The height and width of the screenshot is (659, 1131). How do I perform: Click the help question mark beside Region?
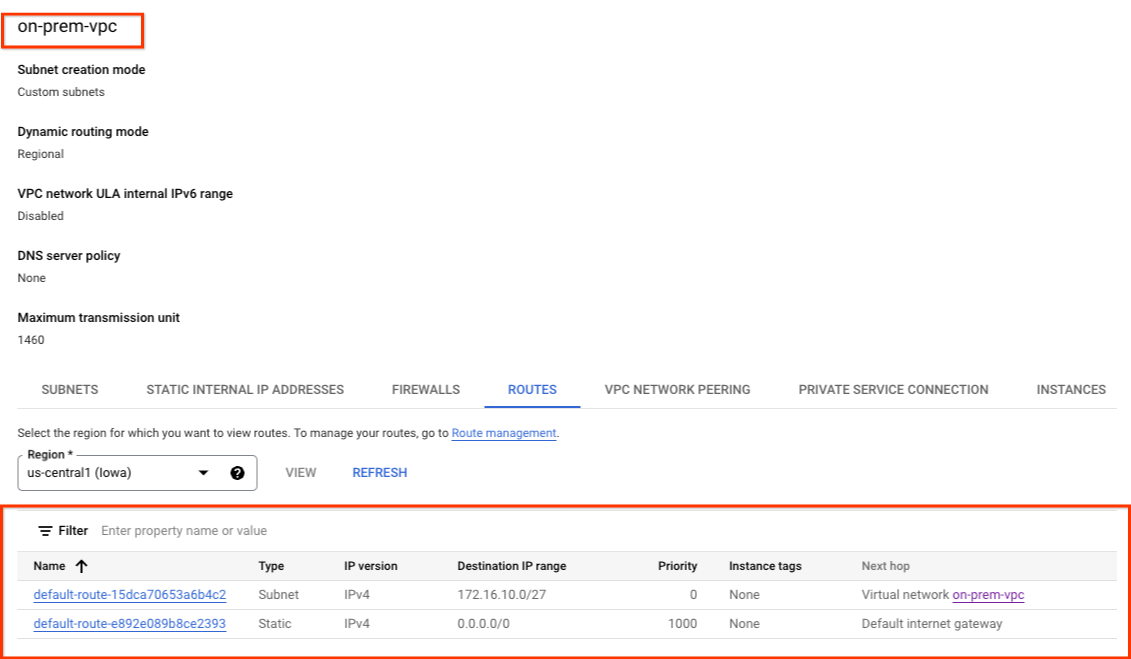click(237, 473)
